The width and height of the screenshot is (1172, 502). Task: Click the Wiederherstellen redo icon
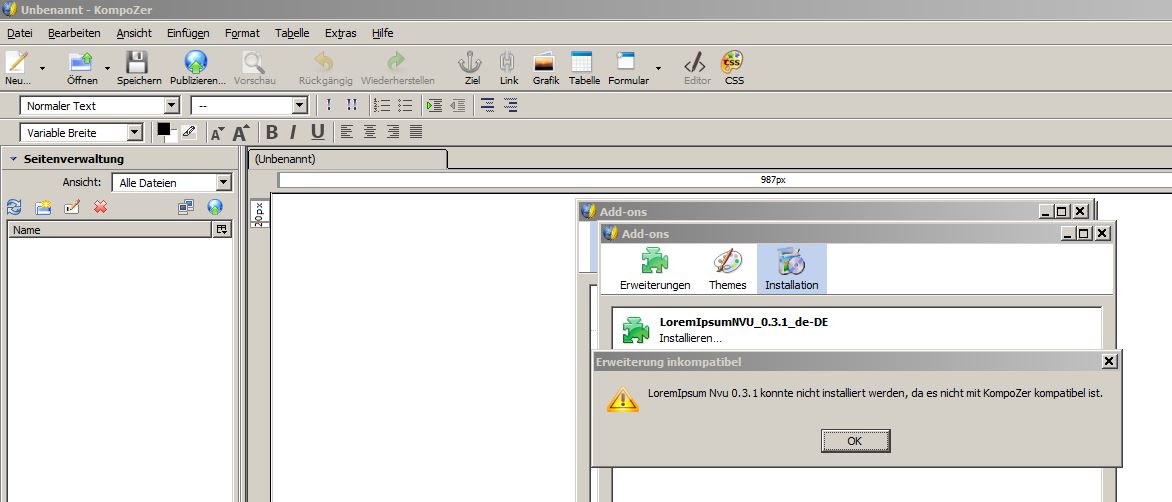396,61
